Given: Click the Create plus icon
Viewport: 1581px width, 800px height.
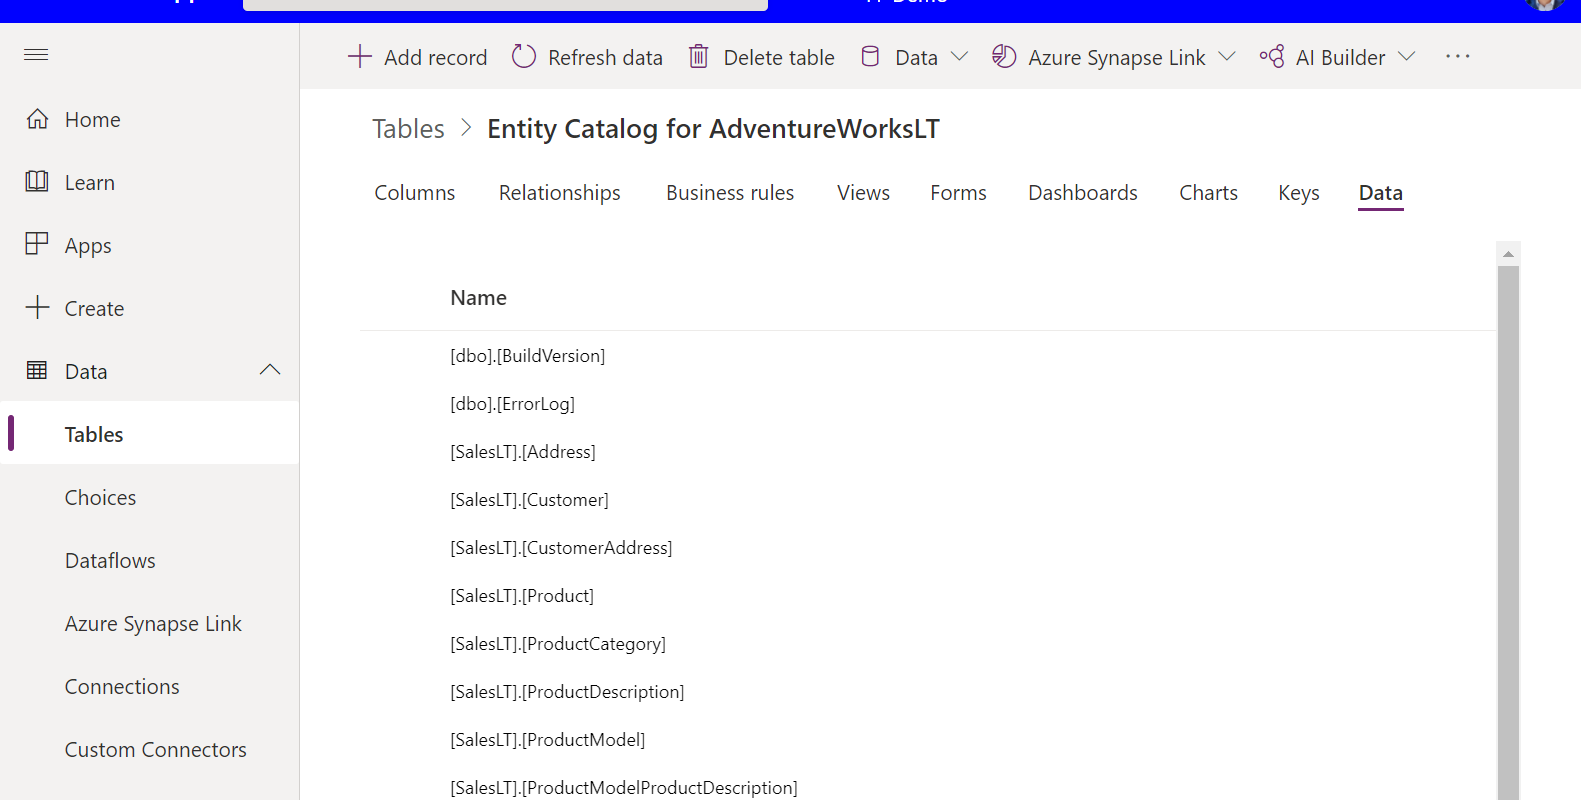Looking at the screenshot, I should pos(37,307).
